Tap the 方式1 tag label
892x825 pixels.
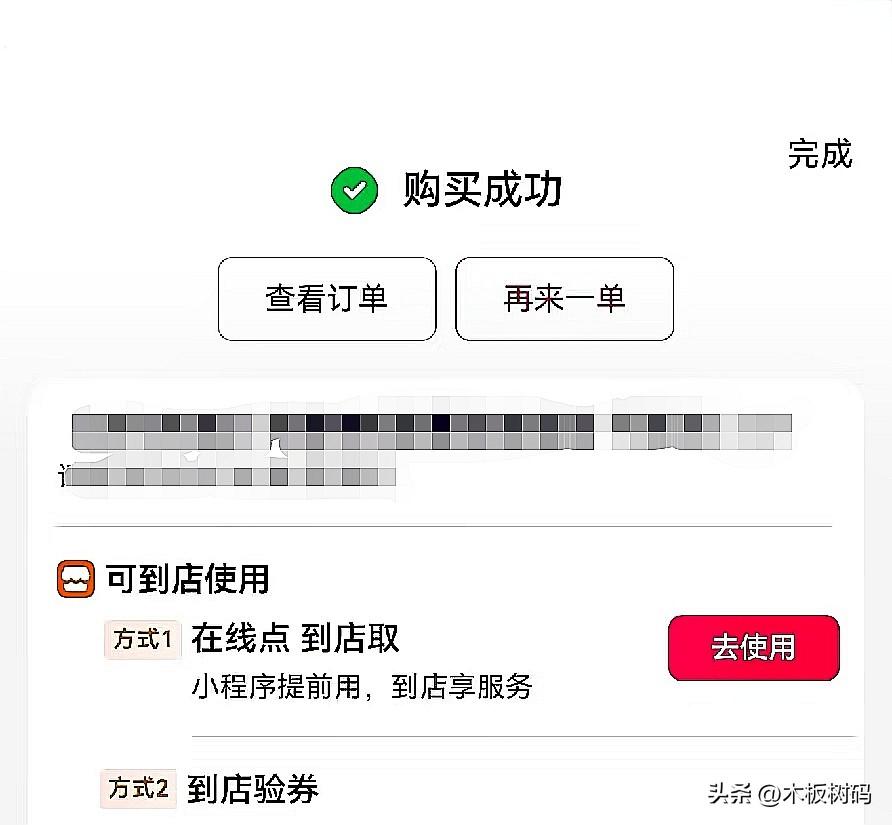click(x=142, y=640)
